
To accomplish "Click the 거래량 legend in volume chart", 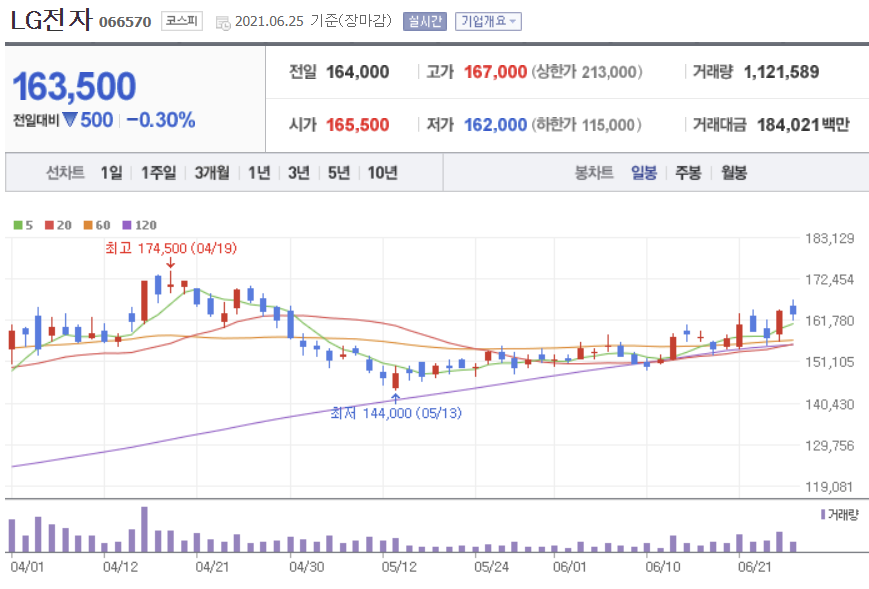I will (x=839, y=515).
